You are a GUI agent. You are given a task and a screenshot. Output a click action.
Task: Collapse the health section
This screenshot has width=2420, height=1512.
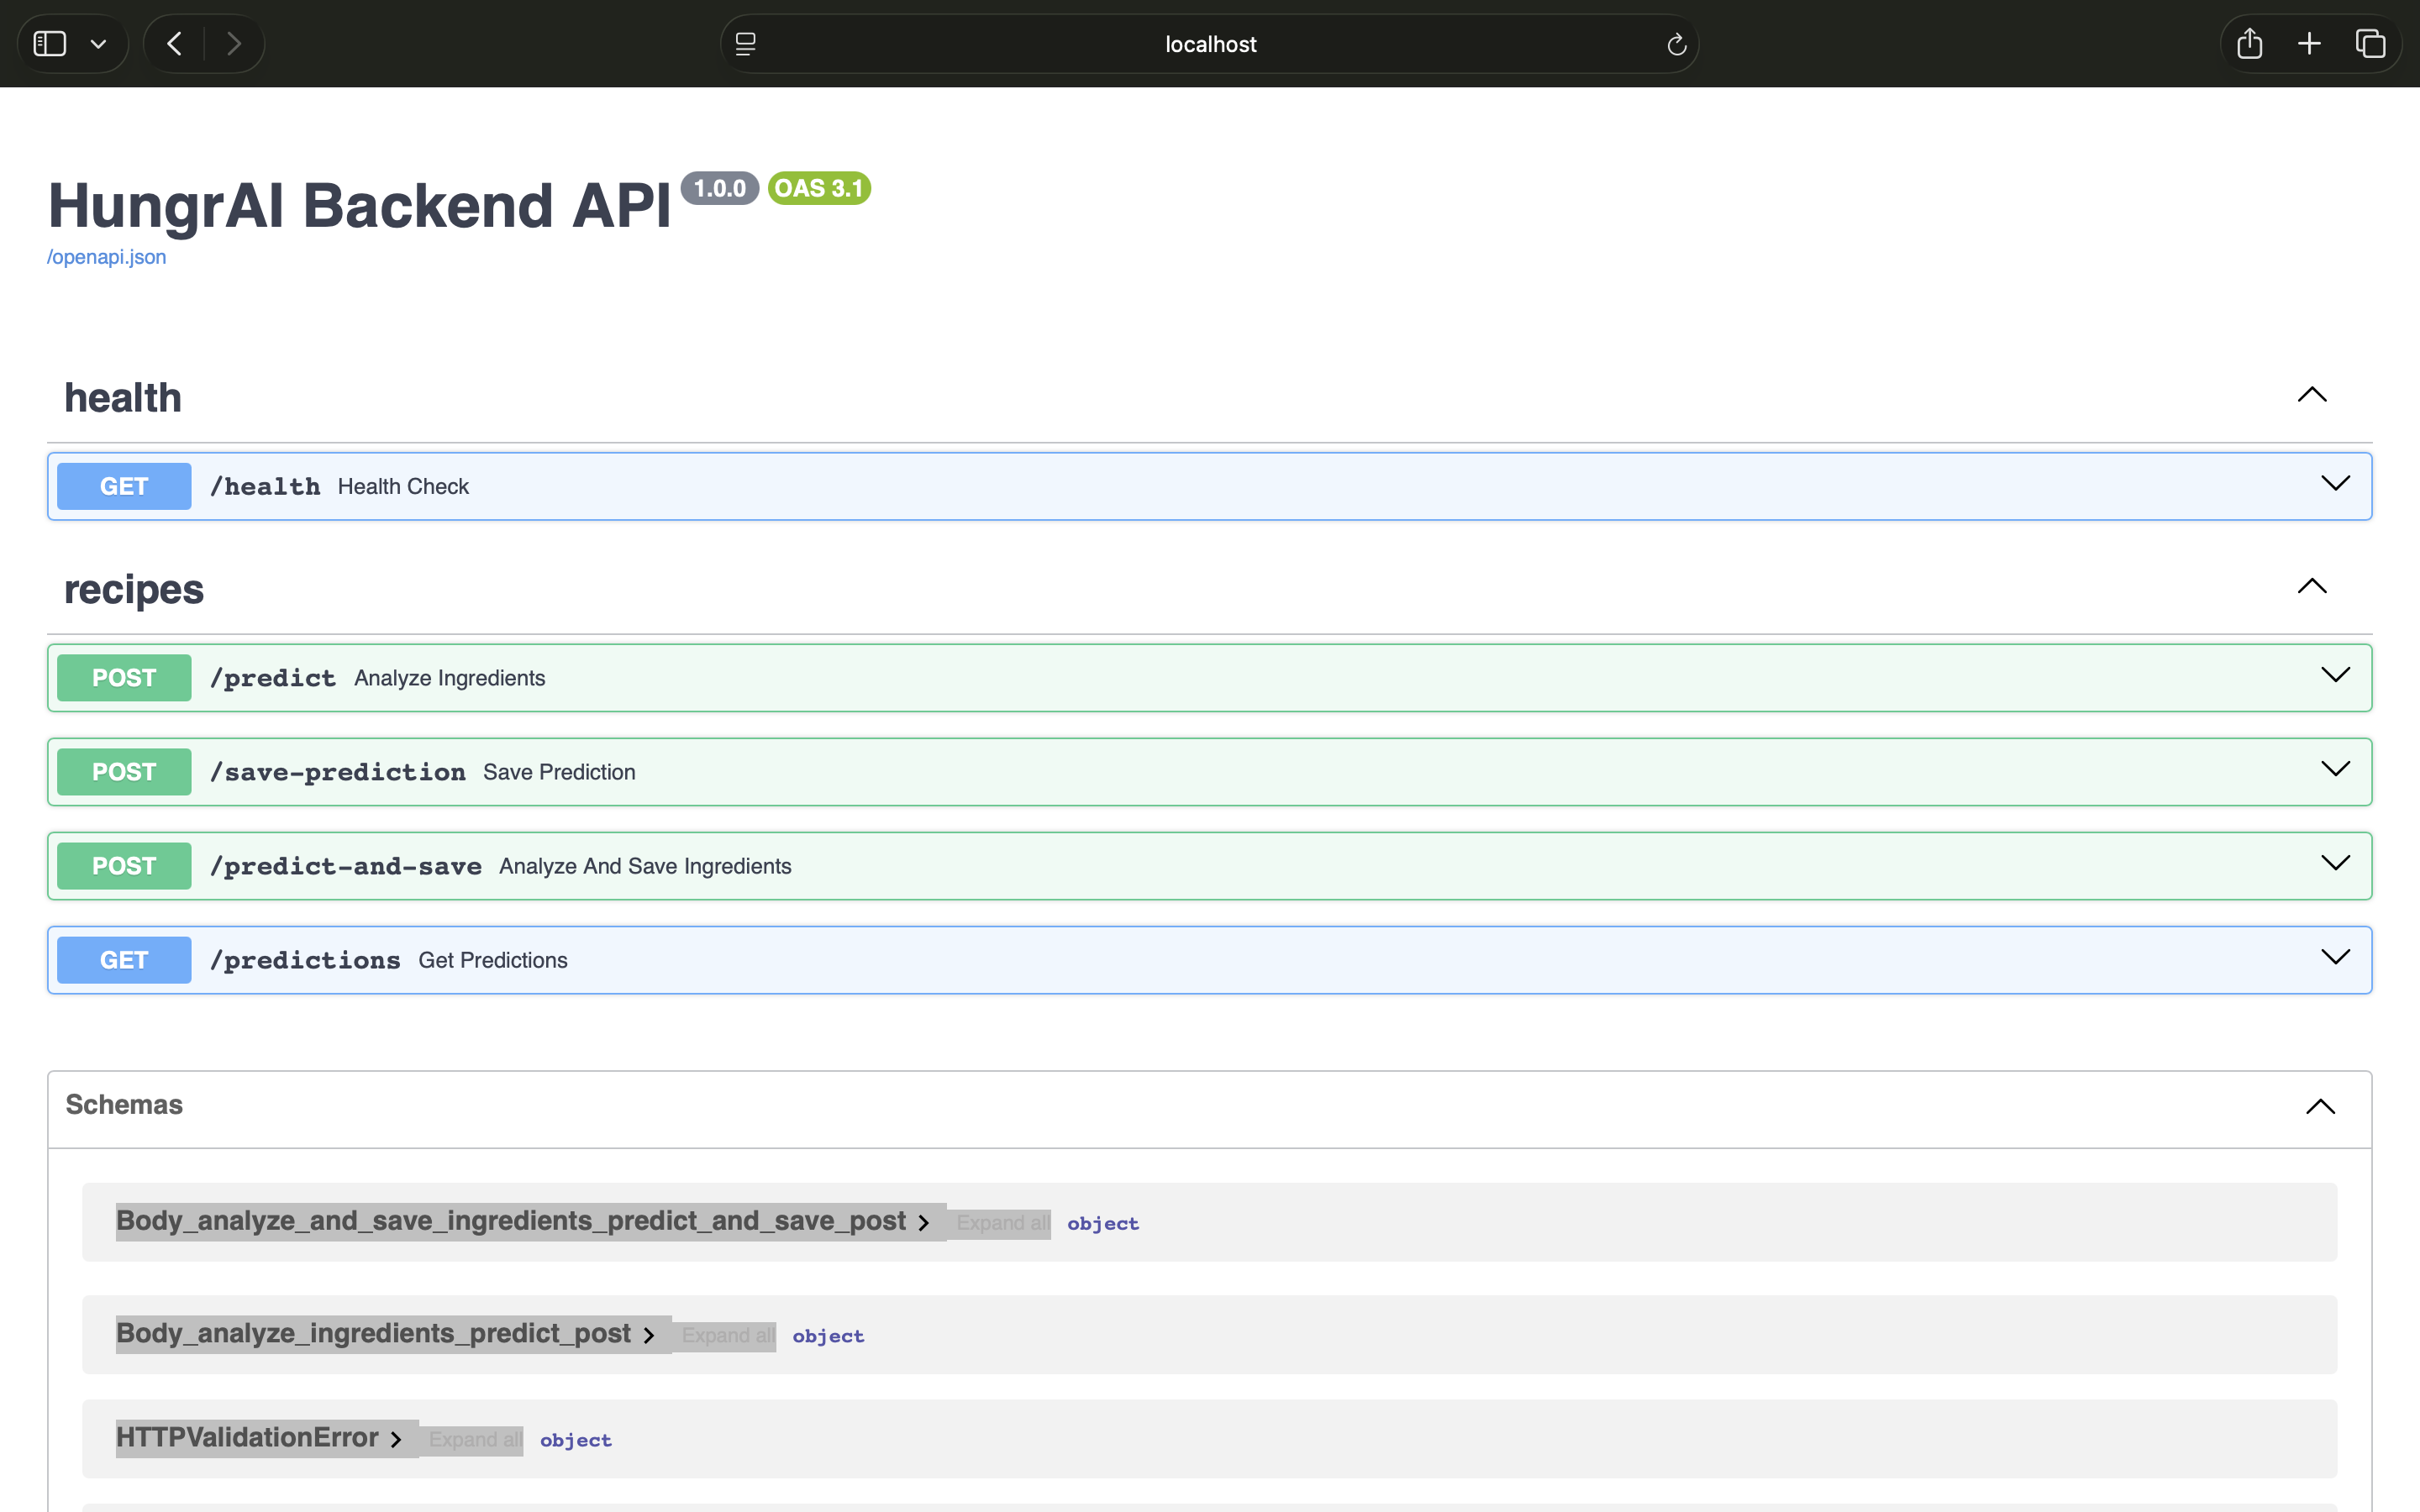coord(2311,395)
